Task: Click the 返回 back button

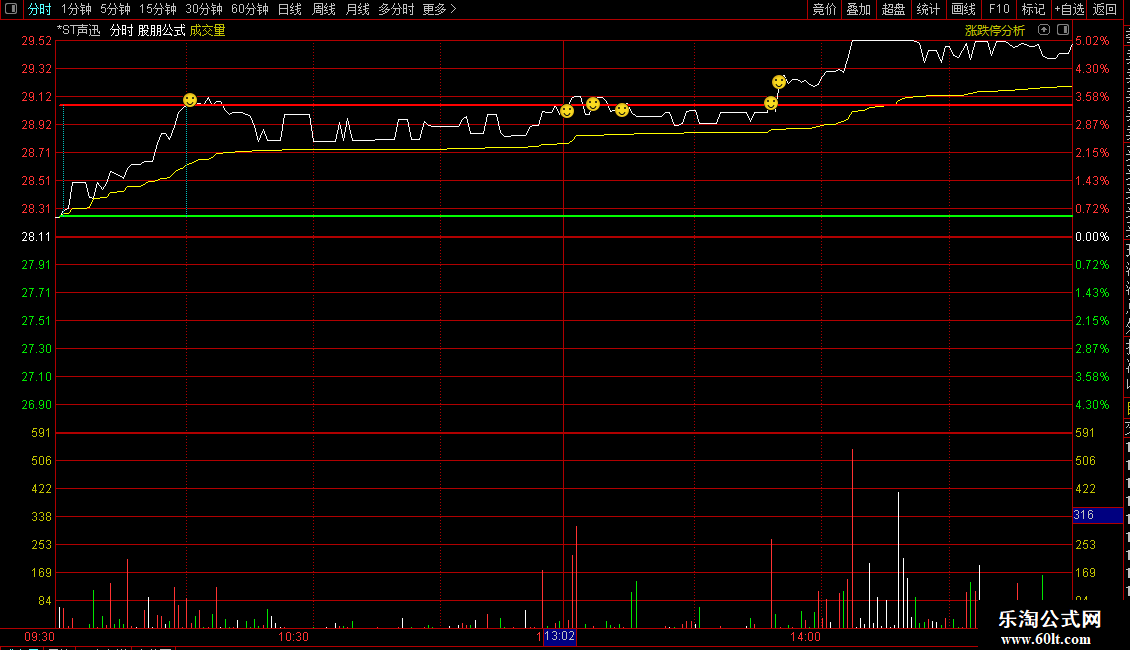Action: [x=1105, y=9]
